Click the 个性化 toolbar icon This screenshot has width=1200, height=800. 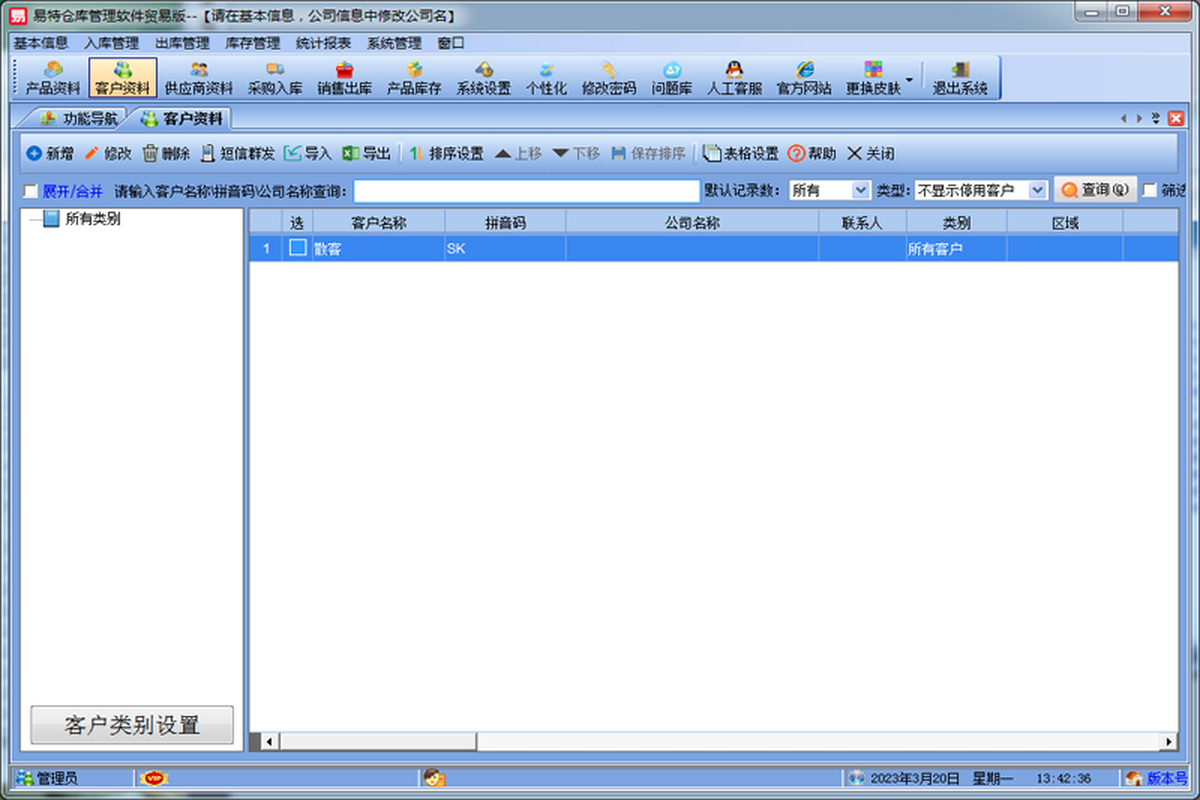tap(546, 78)
